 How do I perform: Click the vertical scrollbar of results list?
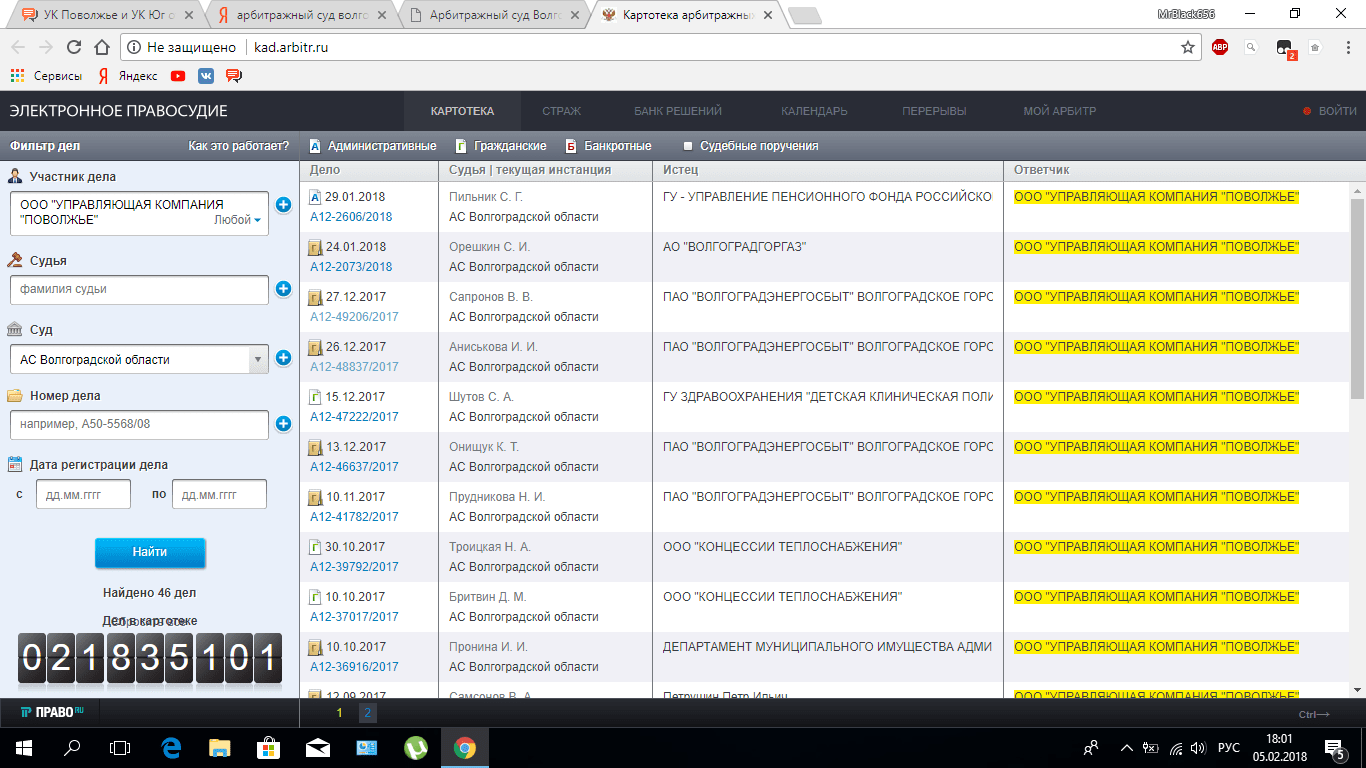pos(1357,300)
